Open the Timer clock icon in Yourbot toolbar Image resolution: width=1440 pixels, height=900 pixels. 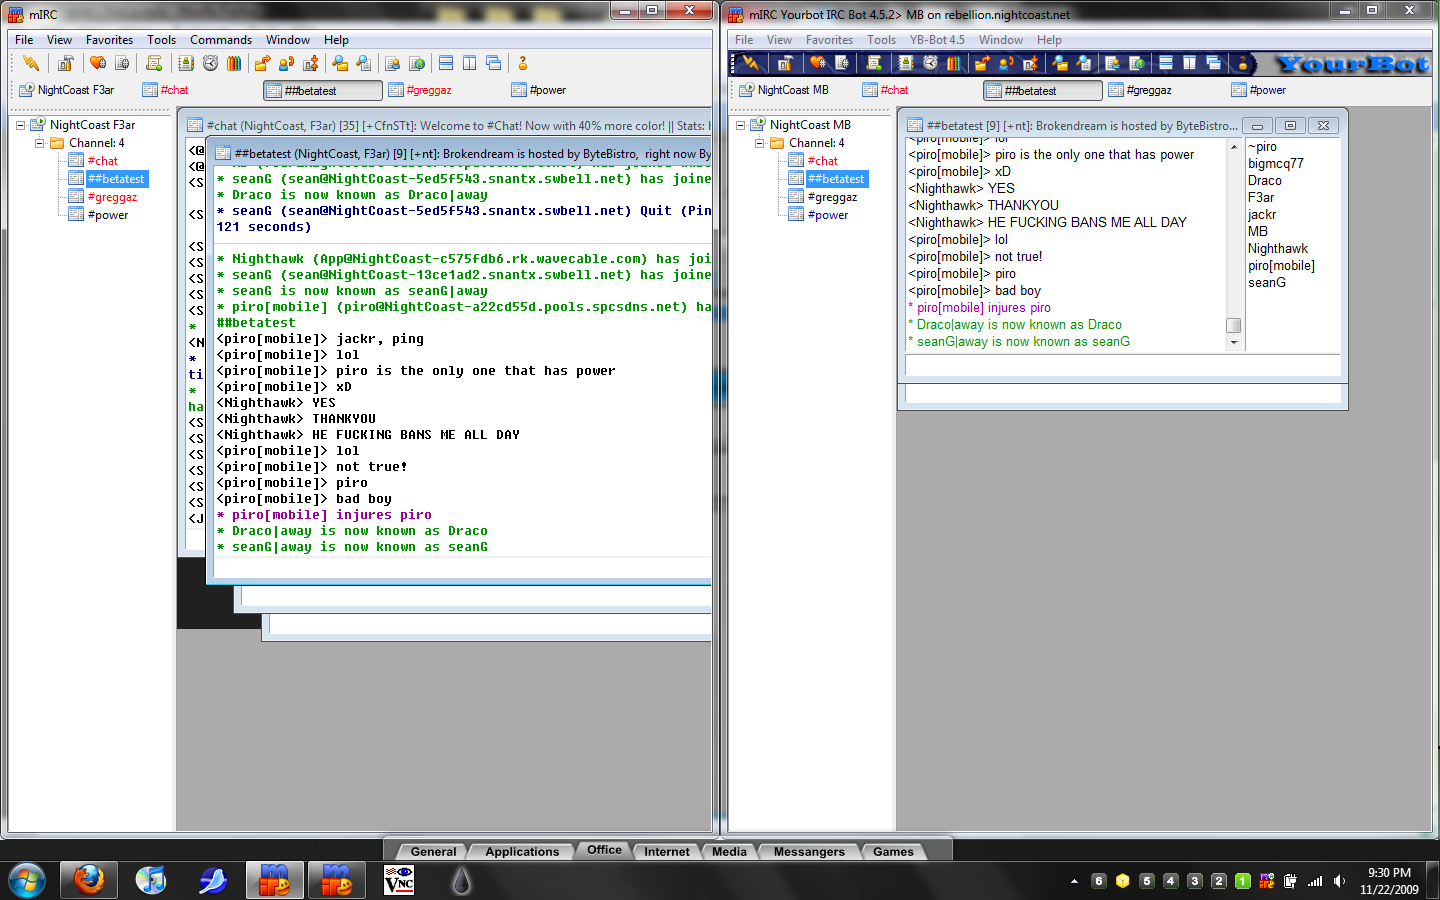930,63
